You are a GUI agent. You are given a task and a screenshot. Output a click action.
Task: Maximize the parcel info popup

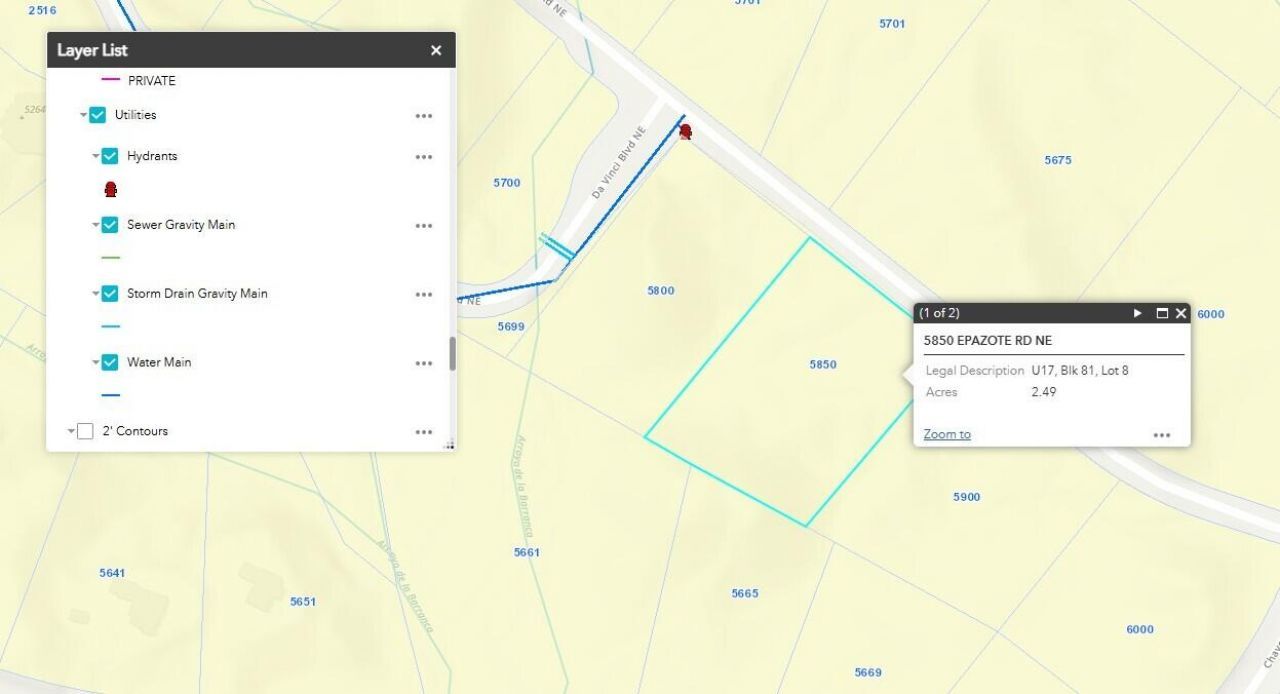point(1162,313)
